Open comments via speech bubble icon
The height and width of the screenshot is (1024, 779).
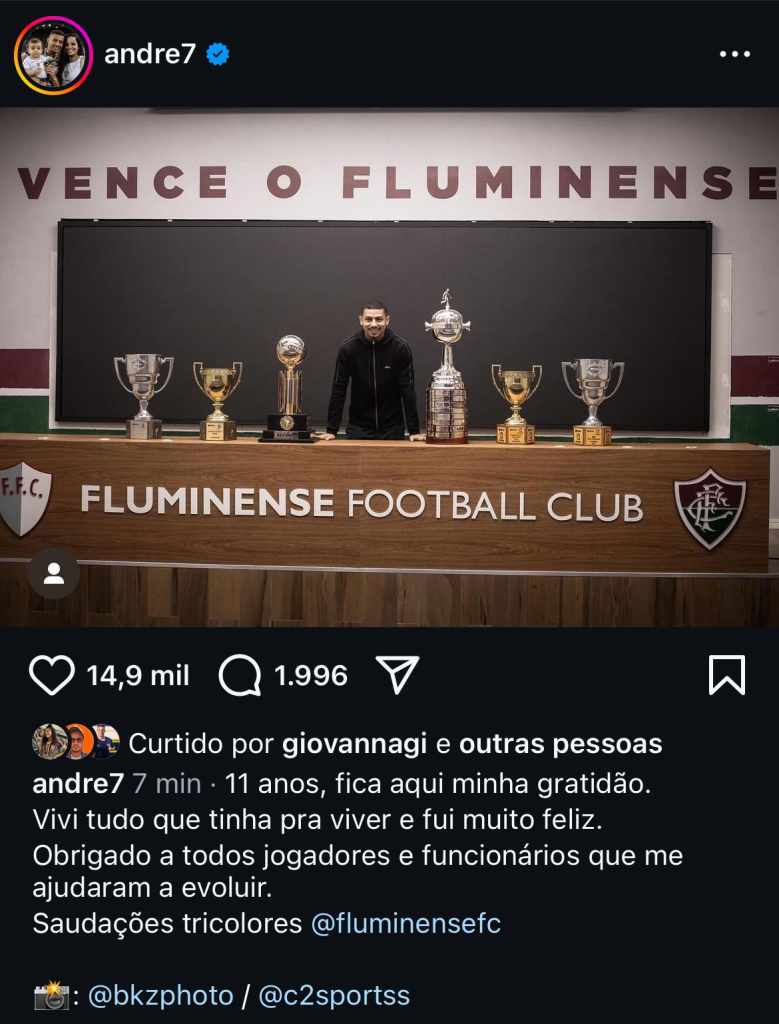pyautogui.click(x=240, y=675)
